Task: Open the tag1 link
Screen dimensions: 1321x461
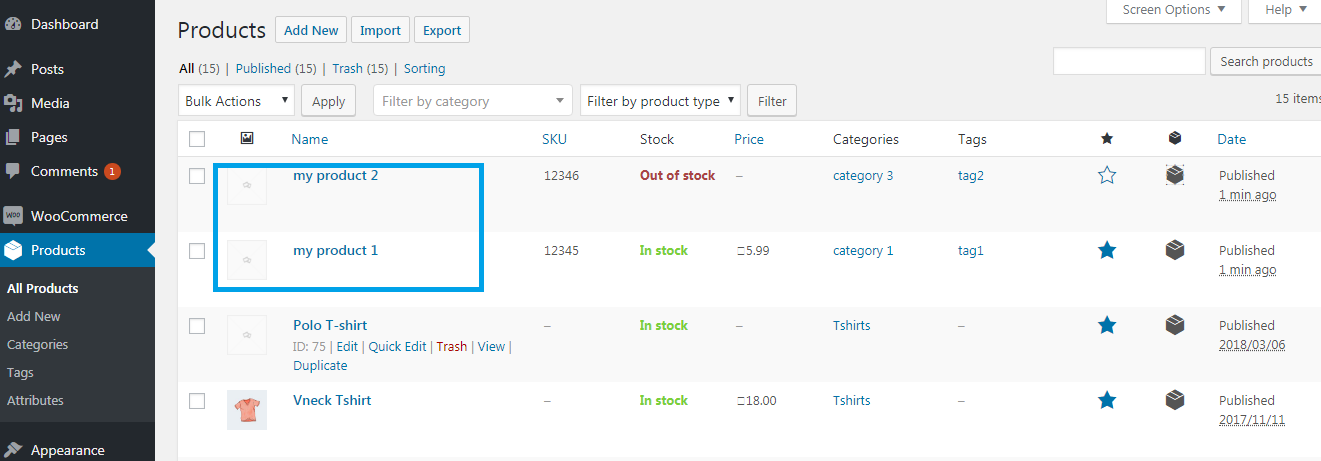Action: pos(971,250)
